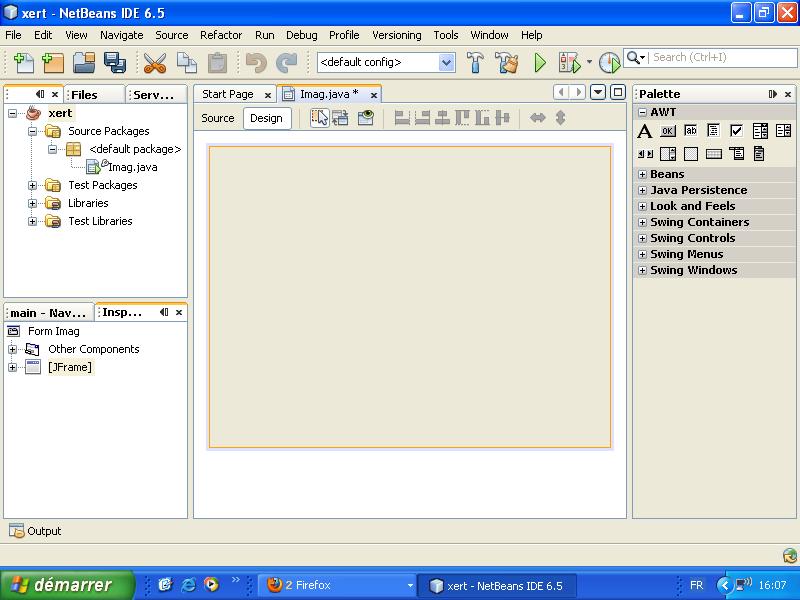Screen dimensions: 800x600
Task: Switch editor to Design view
Action: pyautogui.click(x=266, y=118)
